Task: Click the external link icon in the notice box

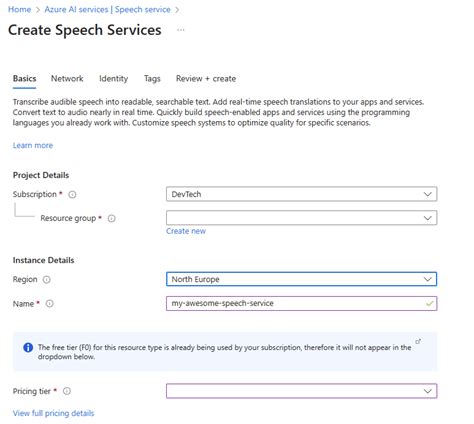Action: tap(418, 341)
